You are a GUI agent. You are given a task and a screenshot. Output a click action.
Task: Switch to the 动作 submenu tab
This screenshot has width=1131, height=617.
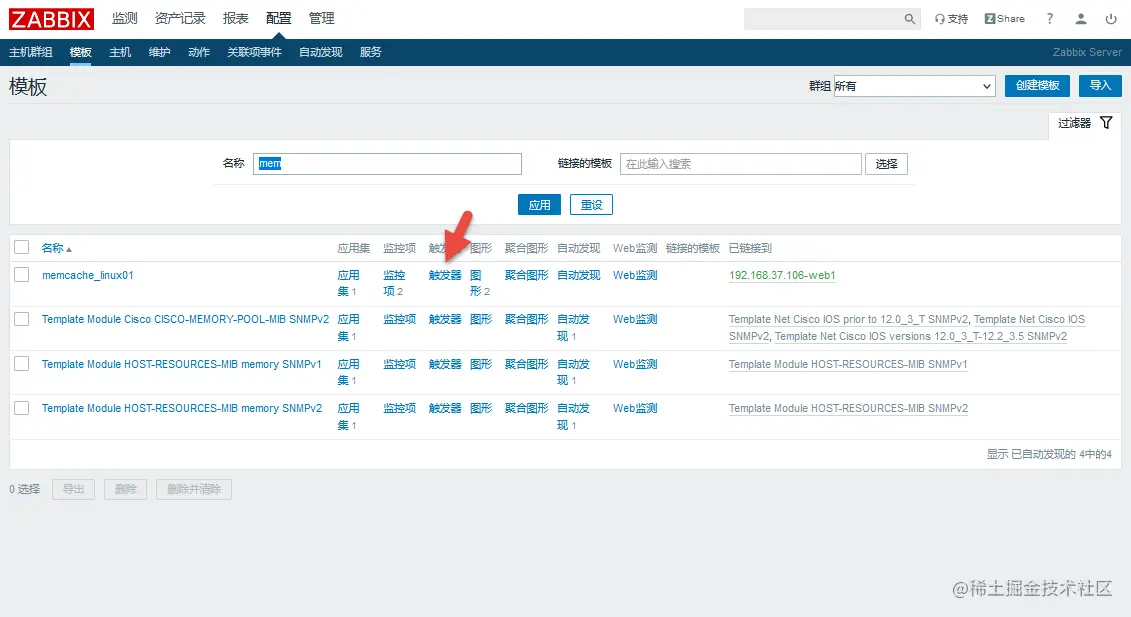(198, 52)
